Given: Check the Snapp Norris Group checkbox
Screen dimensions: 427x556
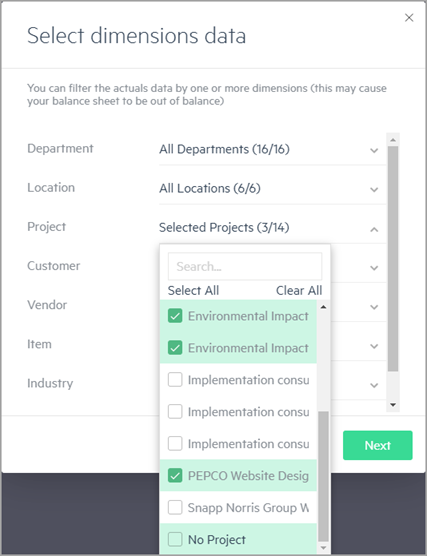Looking at the screenshot, I should pyautogui.click(x=175, y=507).
